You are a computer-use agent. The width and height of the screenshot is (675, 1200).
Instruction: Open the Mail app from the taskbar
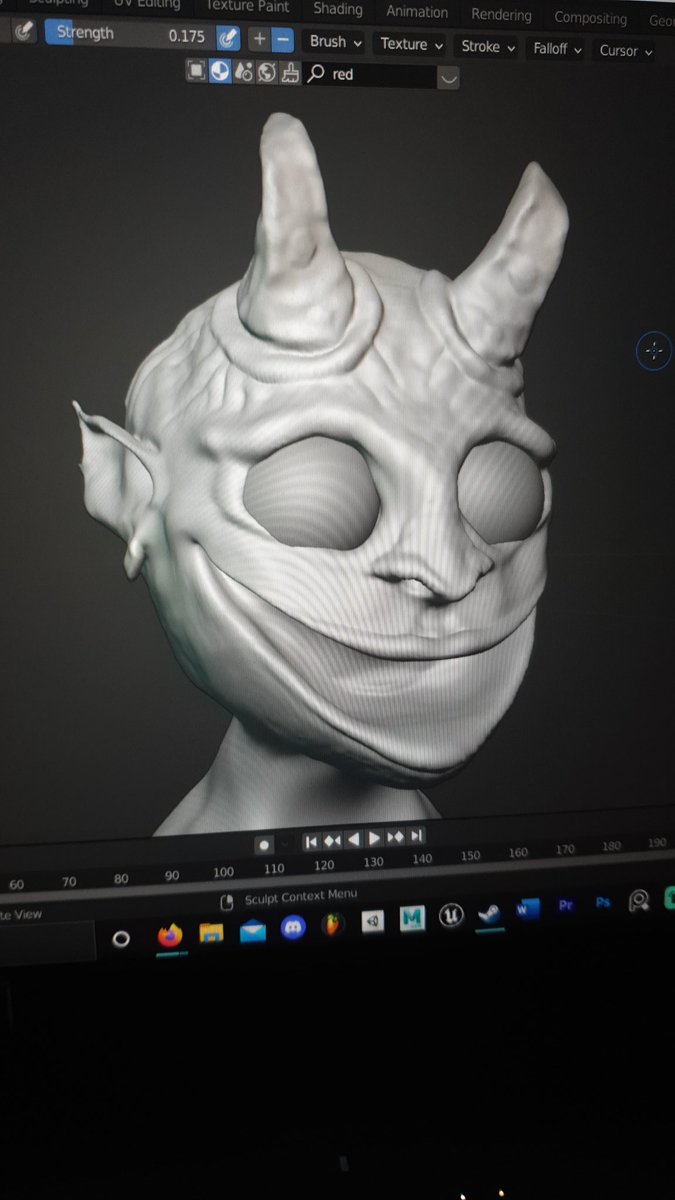tap(252, 931)
